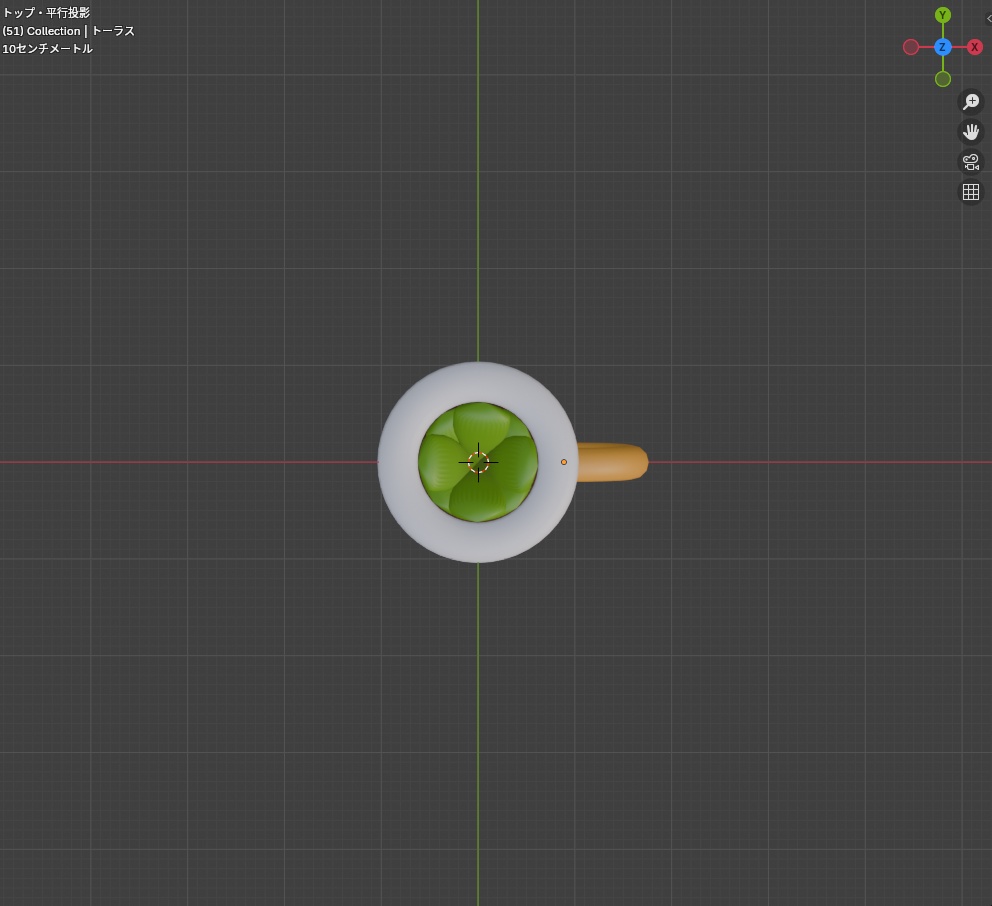Expand the sidebar via the edge arrow
This screenshot has height=906, width=992.
click(x=989, y=18)
